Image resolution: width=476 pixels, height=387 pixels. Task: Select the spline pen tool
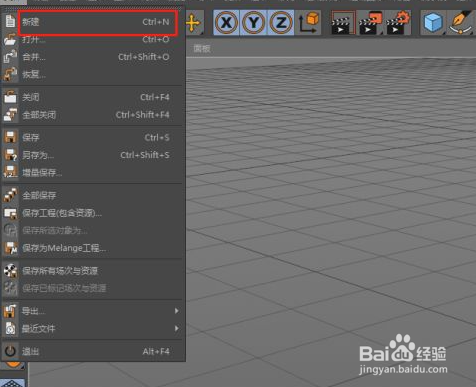tap(461, 23)
